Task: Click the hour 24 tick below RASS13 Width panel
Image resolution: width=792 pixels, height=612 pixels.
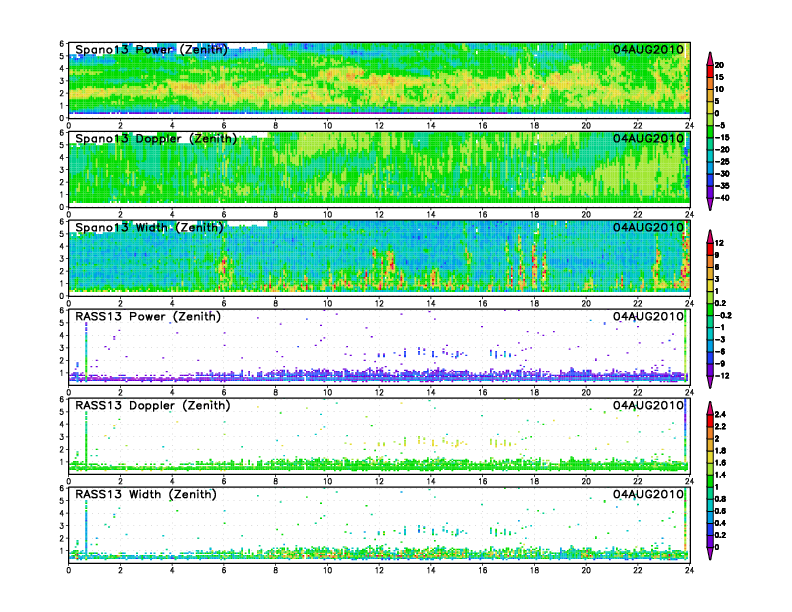Action: (689, 570)
